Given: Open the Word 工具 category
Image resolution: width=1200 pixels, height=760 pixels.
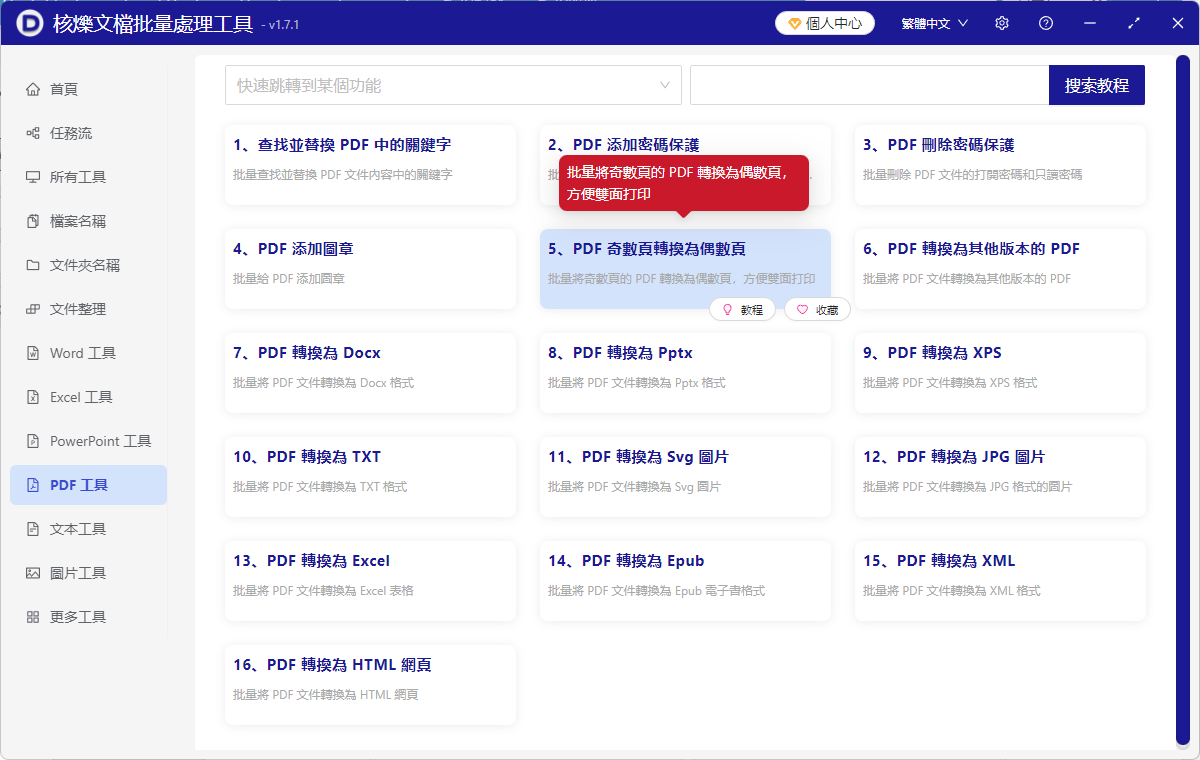Looking at the screenshot, I should click(x=80, y=352).
